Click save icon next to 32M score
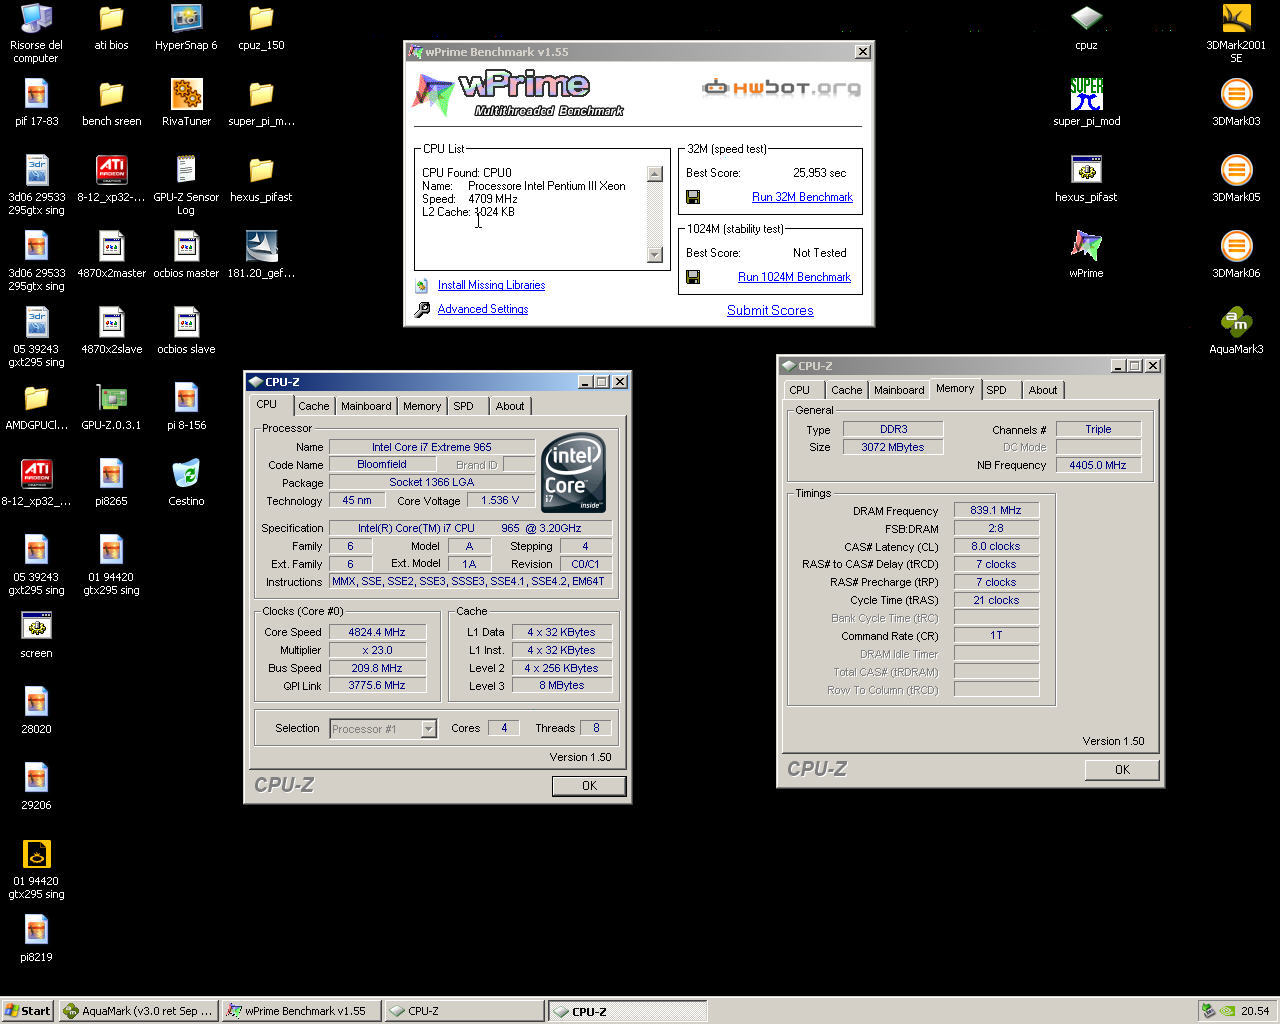Image resolution: width=1280 pixels, height=1024 pixels. click(x=693, y=197)
